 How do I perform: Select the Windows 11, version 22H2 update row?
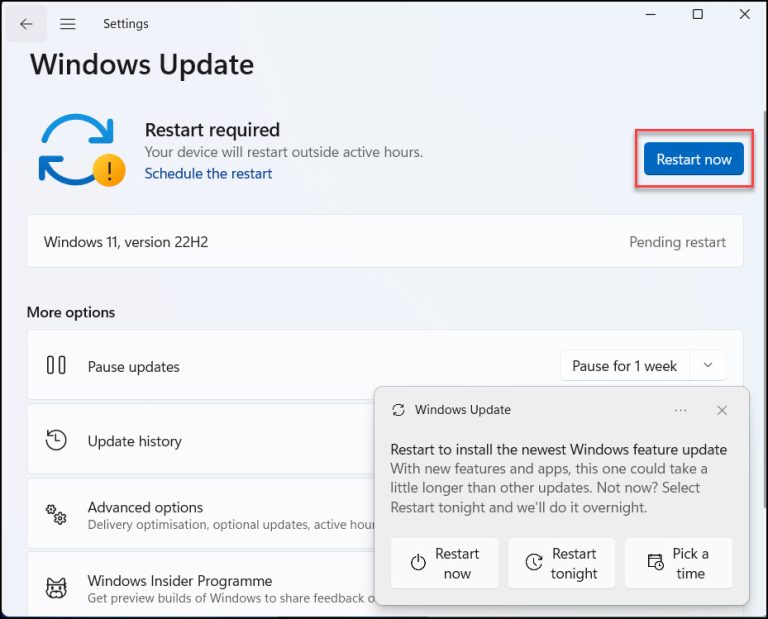tap(385, 241)
